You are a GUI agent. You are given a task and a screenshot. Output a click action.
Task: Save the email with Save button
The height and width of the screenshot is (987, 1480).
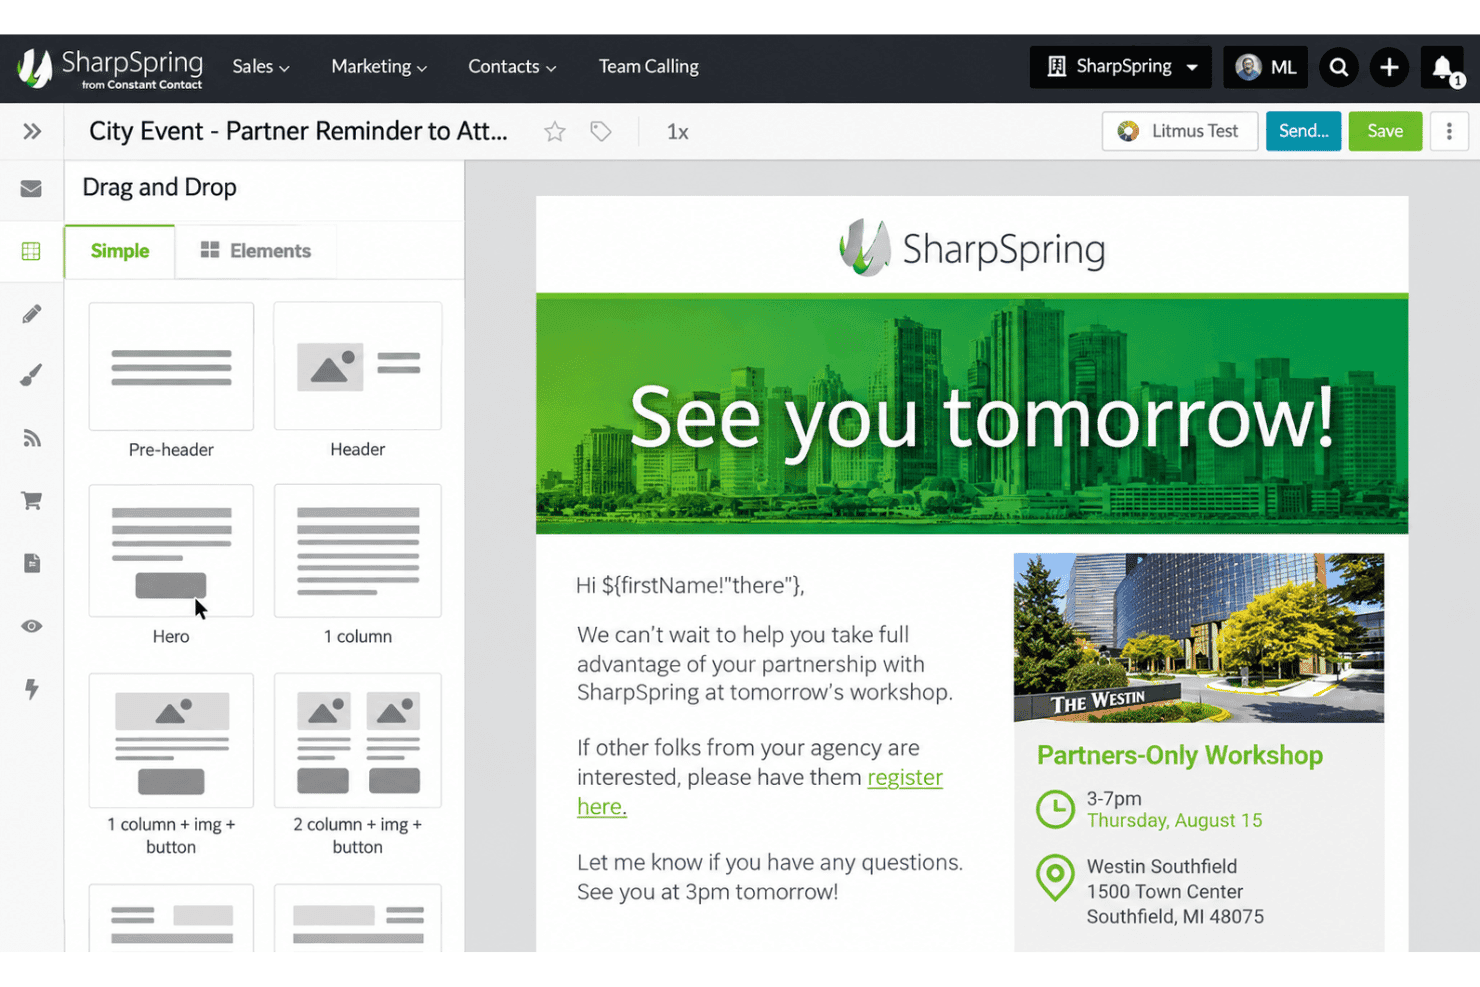click(1385, 131)
